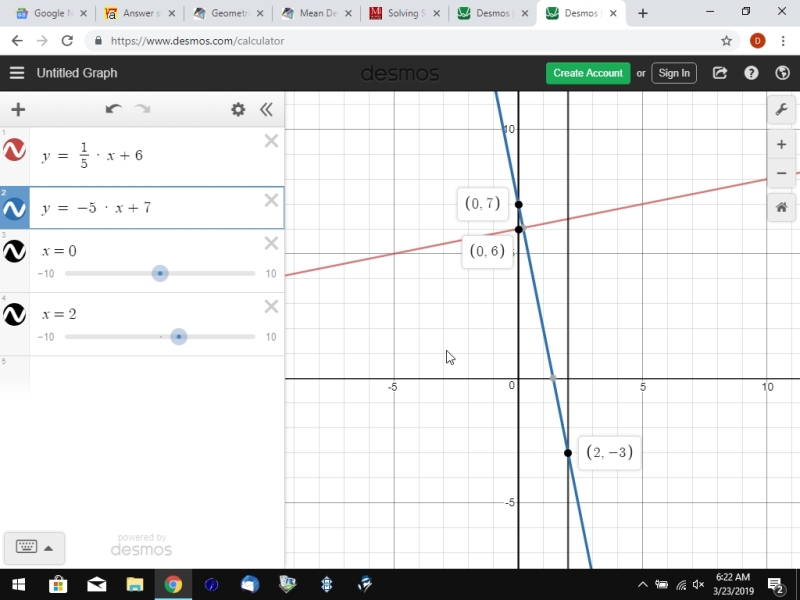The image size is (800, 600).
Task: Reload the Desmos page
Action: tap(67, 41)
